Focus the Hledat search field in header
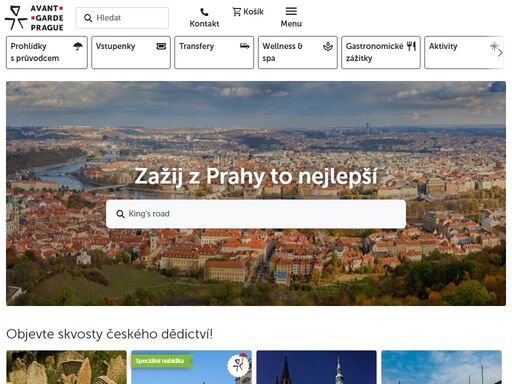This screenshot has width=512, height=384. coord(122,18)
